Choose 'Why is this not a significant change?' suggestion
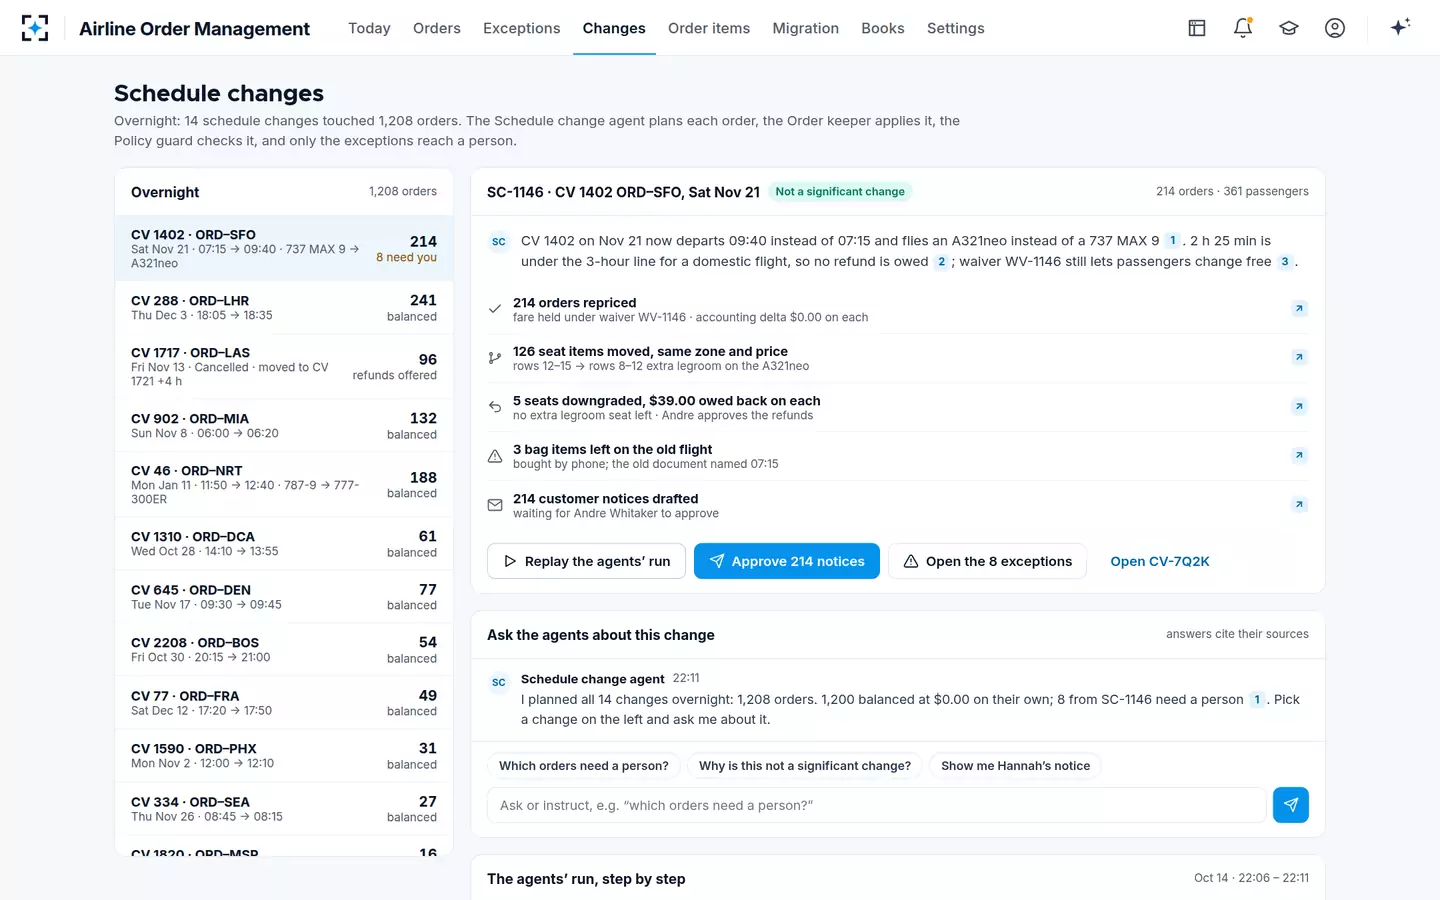Screen dimensions: 1440x900 pos(805,766)
